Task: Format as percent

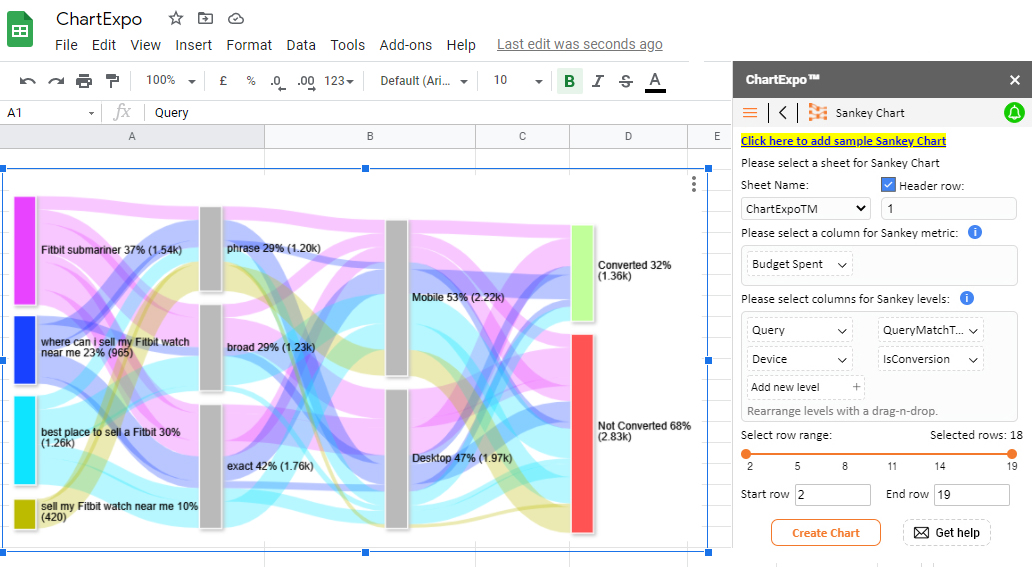Action: (x=251, y=80)
